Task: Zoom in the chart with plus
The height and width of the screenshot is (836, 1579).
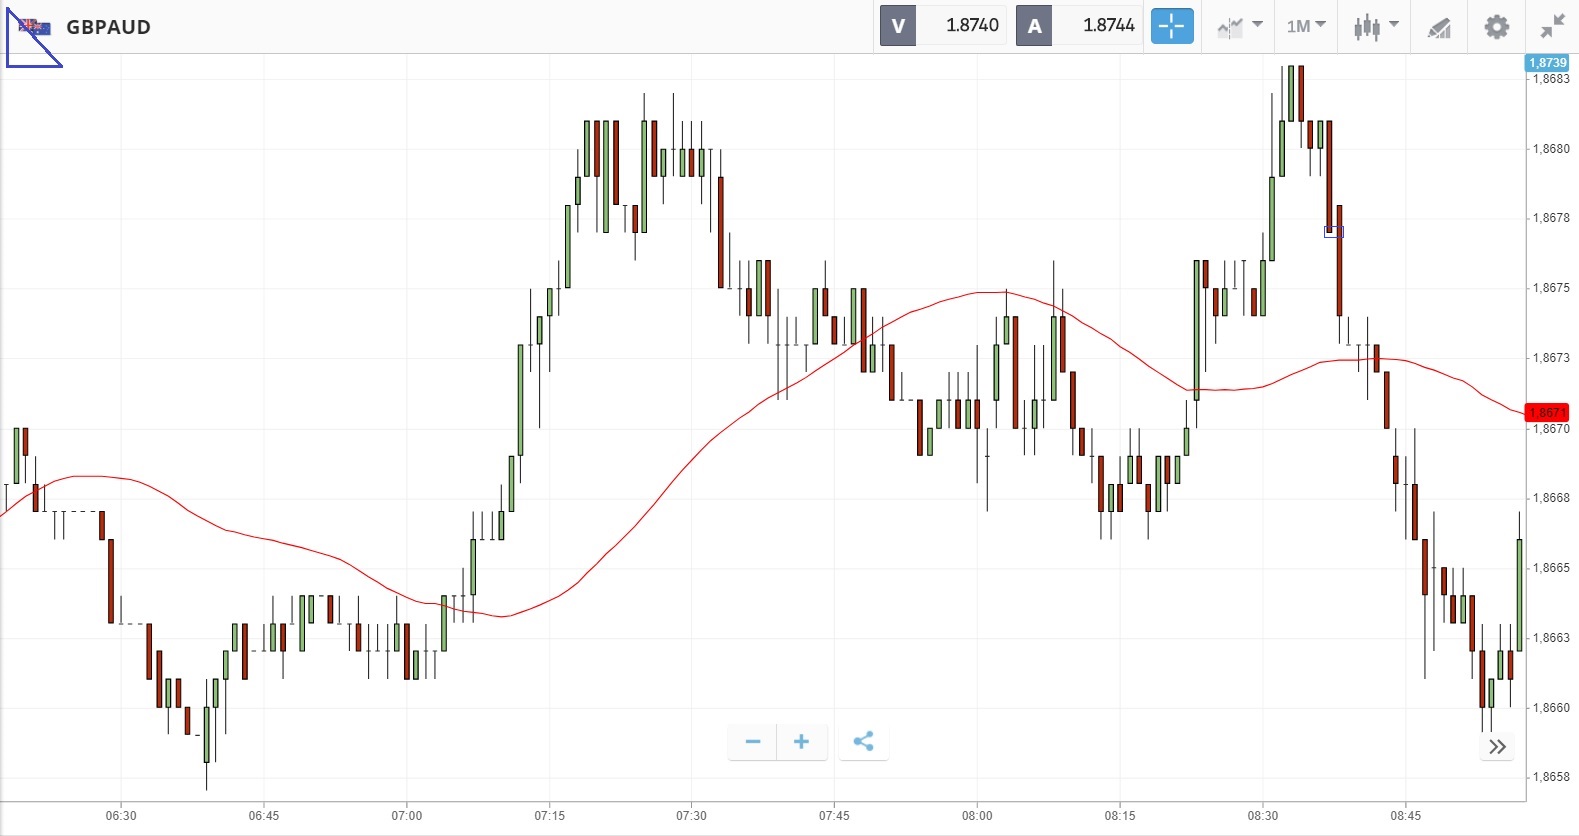Action: (801, 742)
